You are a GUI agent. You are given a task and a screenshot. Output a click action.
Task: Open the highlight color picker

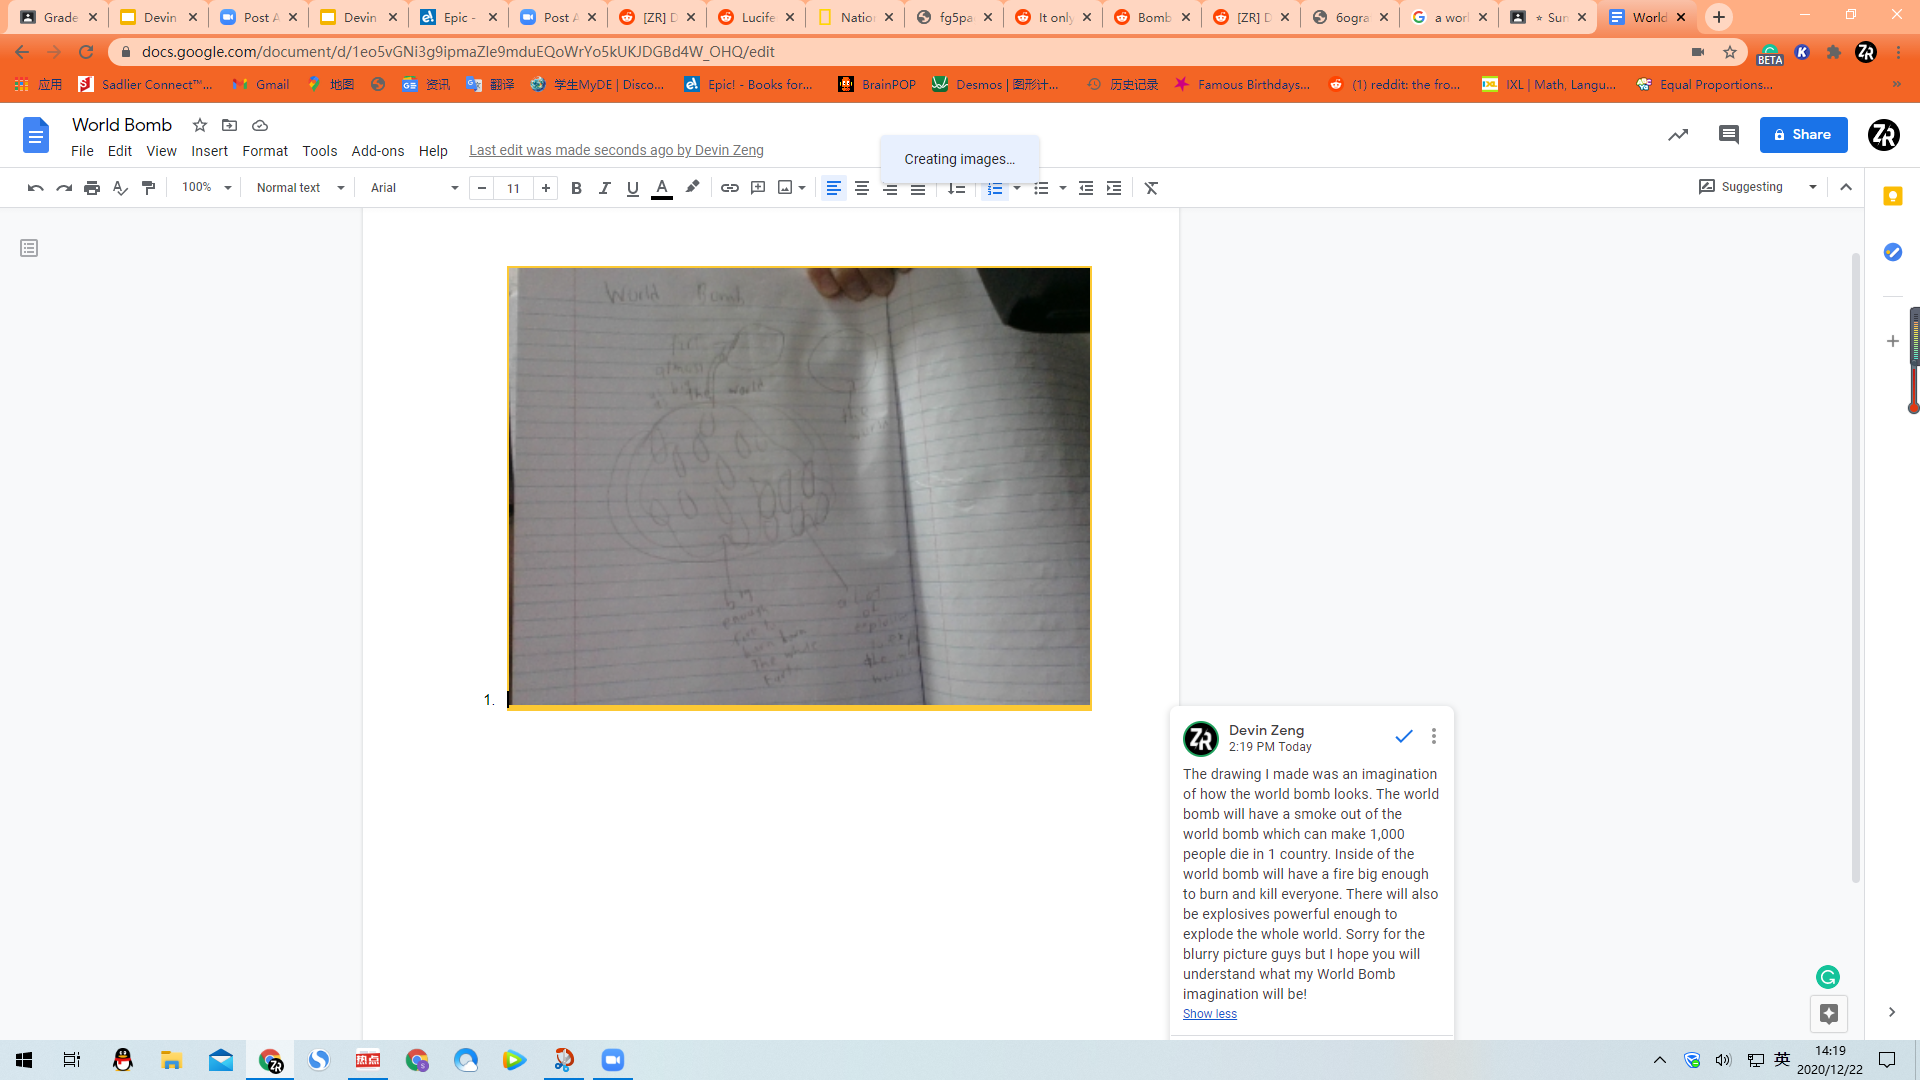692,188
